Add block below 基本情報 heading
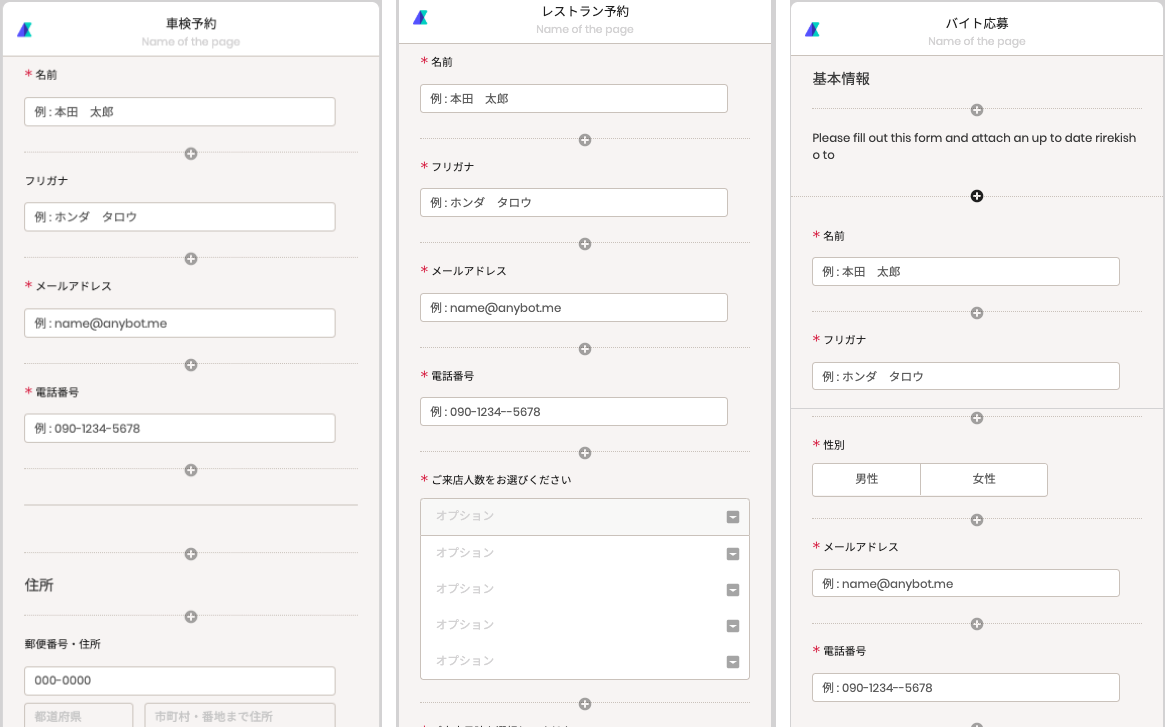 coord(977,110)
